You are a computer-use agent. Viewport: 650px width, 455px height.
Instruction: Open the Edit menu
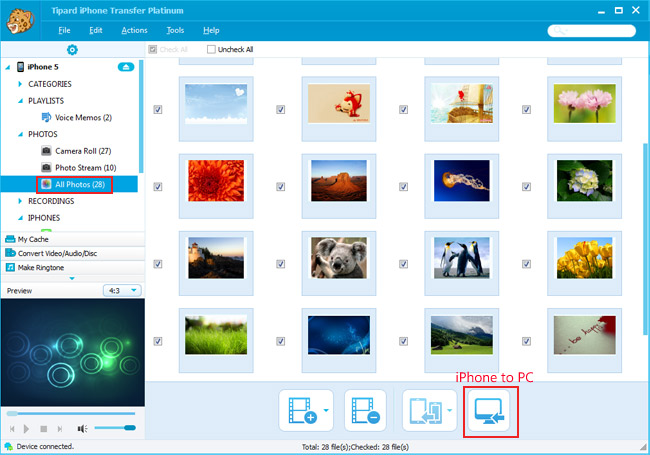coord(96,30)
